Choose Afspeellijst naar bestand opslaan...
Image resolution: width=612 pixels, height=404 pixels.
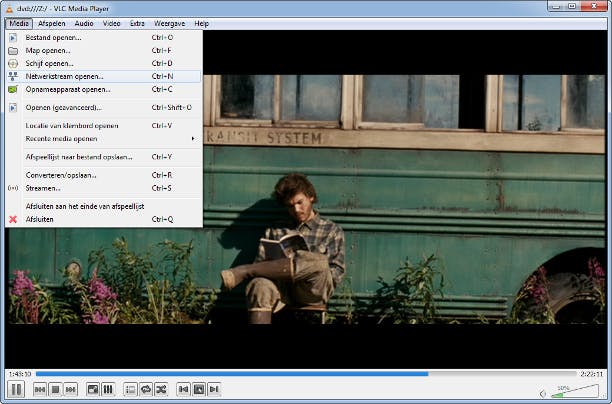(104, 157)
